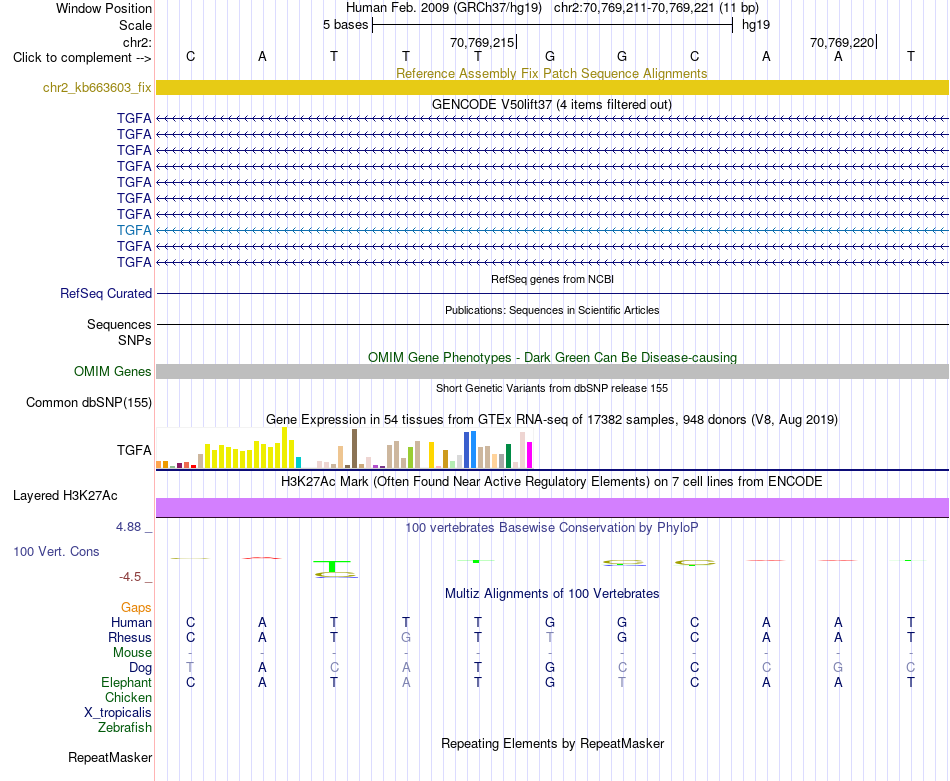The height and width of the screenshot is (781, 950).
Task: Click the 'Repeating Elements by RepeatMasker' title
Action: [552, 743]
